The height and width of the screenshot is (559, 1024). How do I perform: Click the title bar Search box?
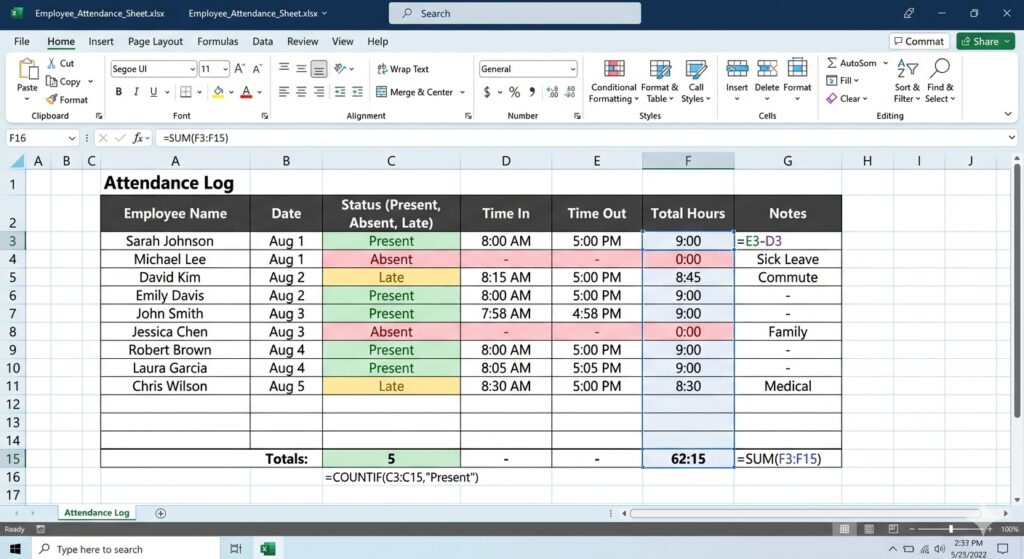[x=515, y=13]
